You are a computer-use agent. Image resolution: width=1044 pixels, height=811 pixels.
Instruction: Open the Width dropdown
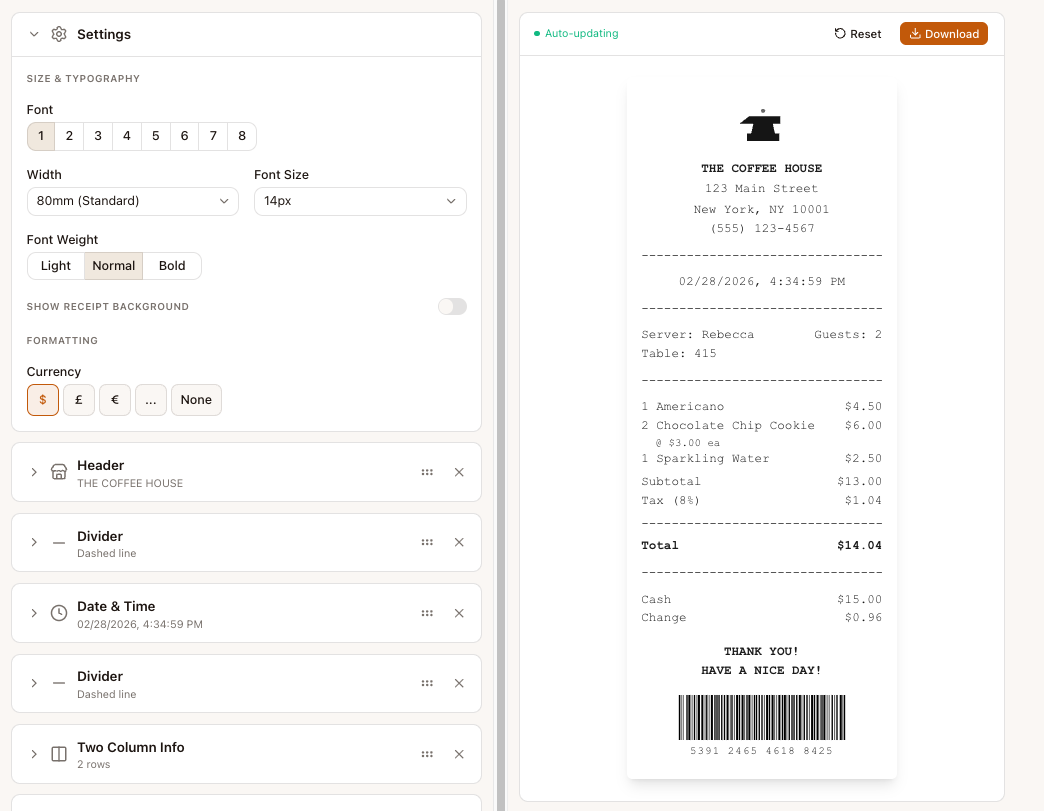click(133, 201)
